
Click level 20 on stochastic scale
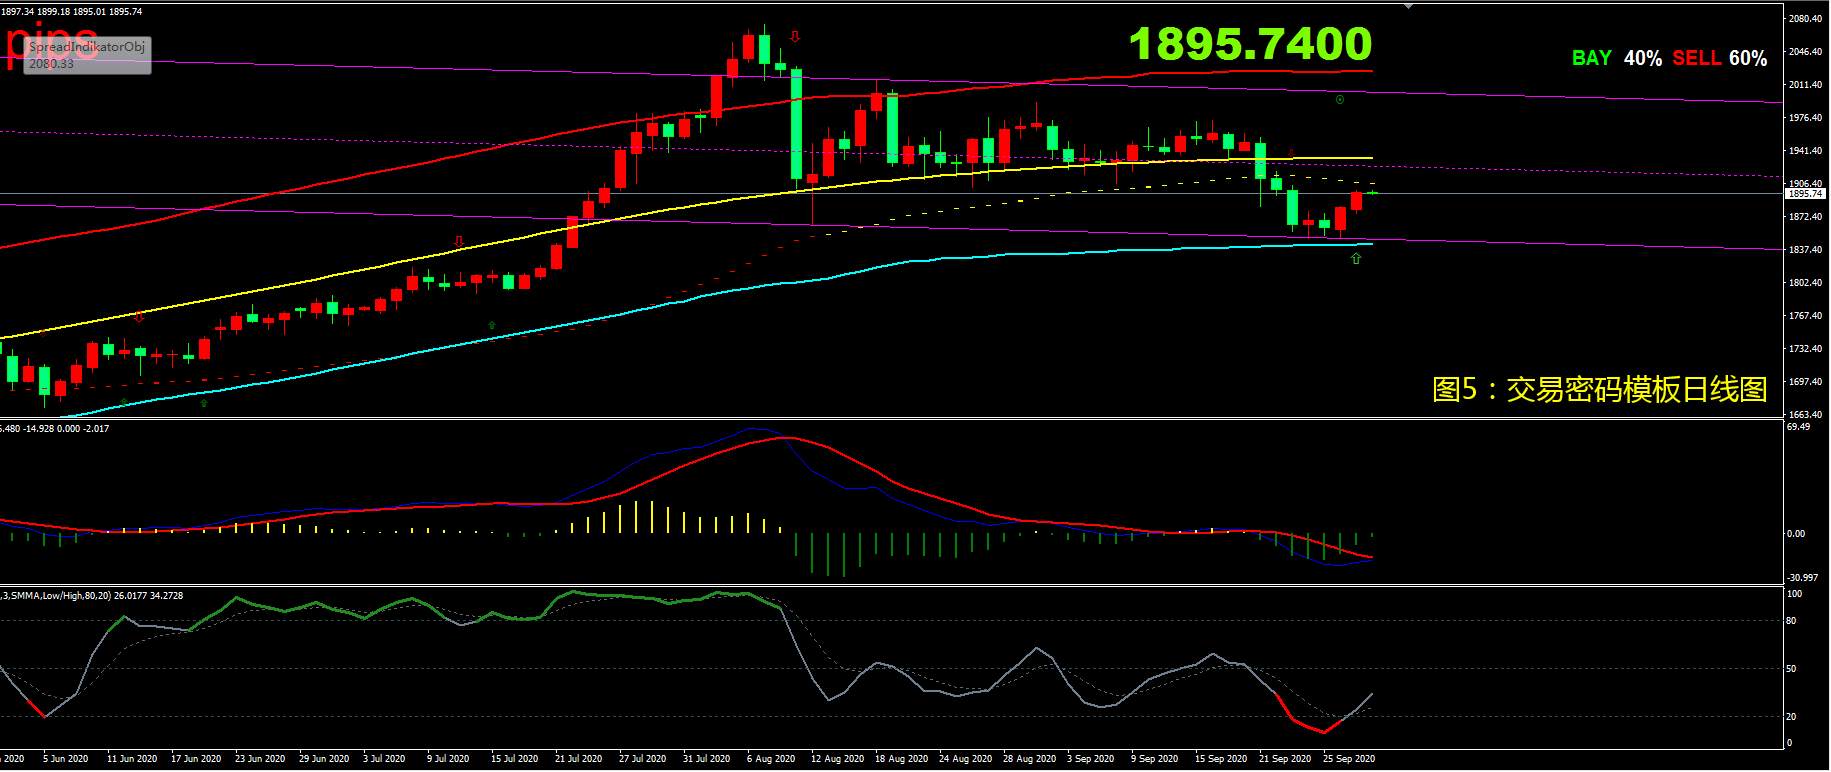(x=1791, y=717)
